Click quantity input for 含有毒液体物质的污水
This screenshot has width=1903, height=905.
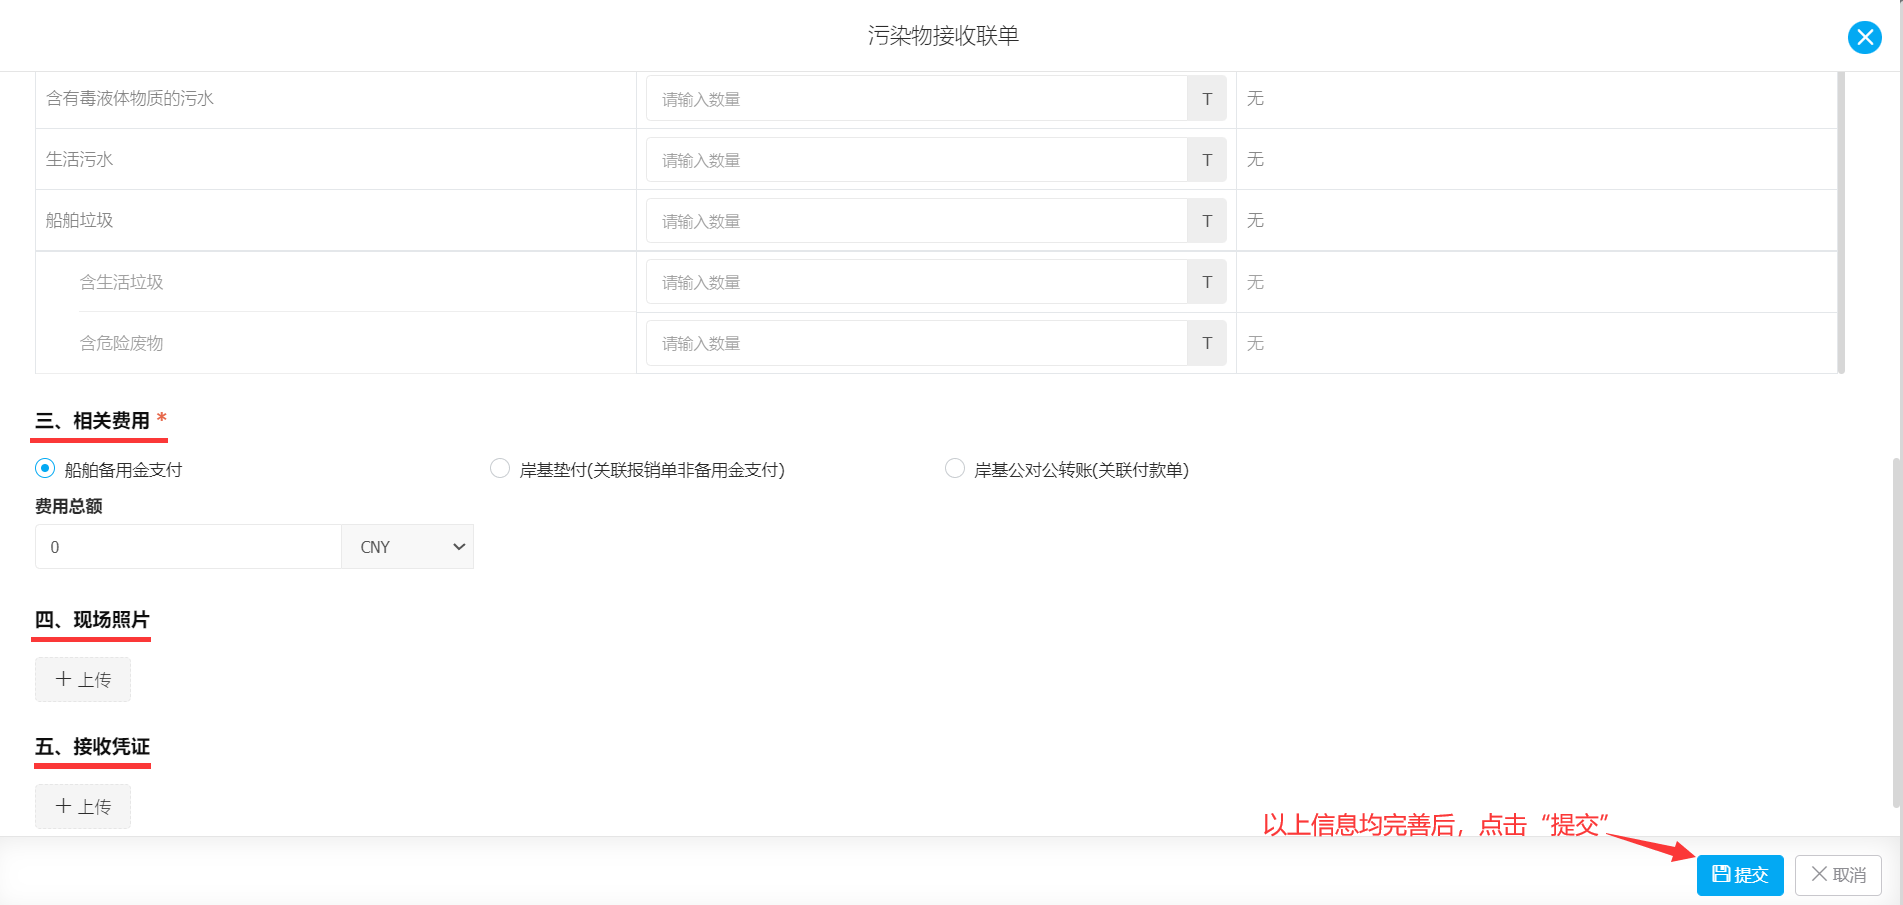(916, 99)
